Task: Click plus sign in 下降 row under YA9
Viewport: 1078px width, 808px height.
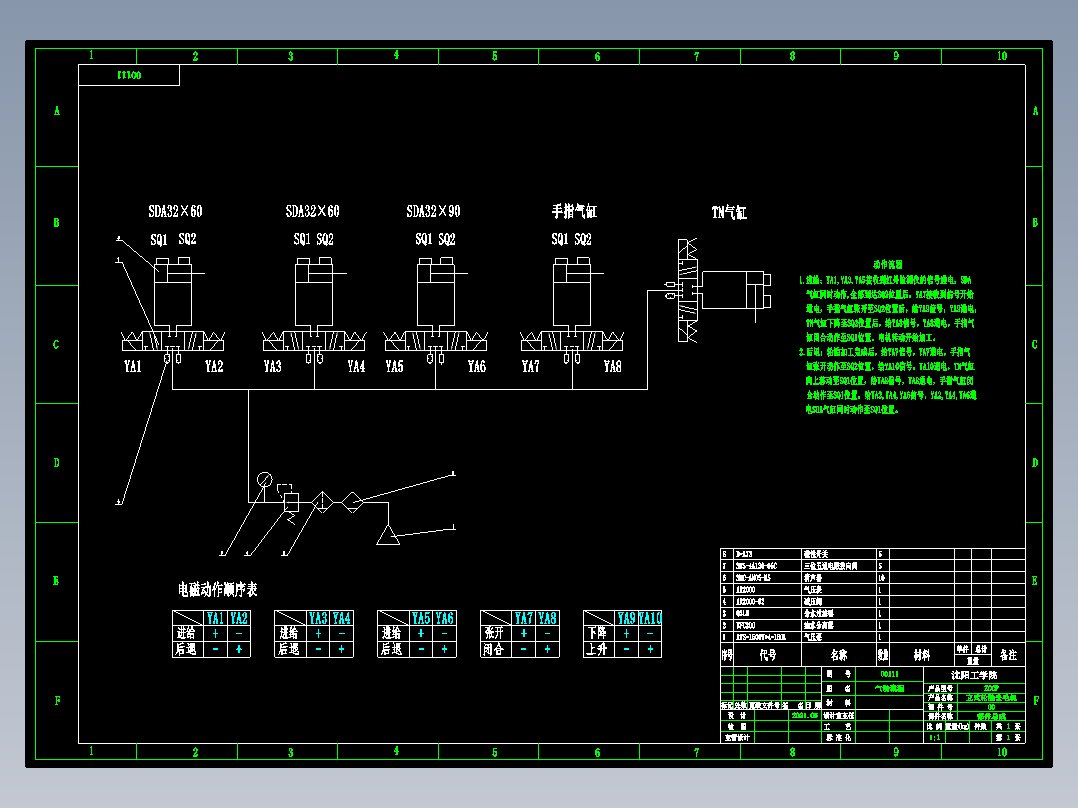Action: (626, 633)
